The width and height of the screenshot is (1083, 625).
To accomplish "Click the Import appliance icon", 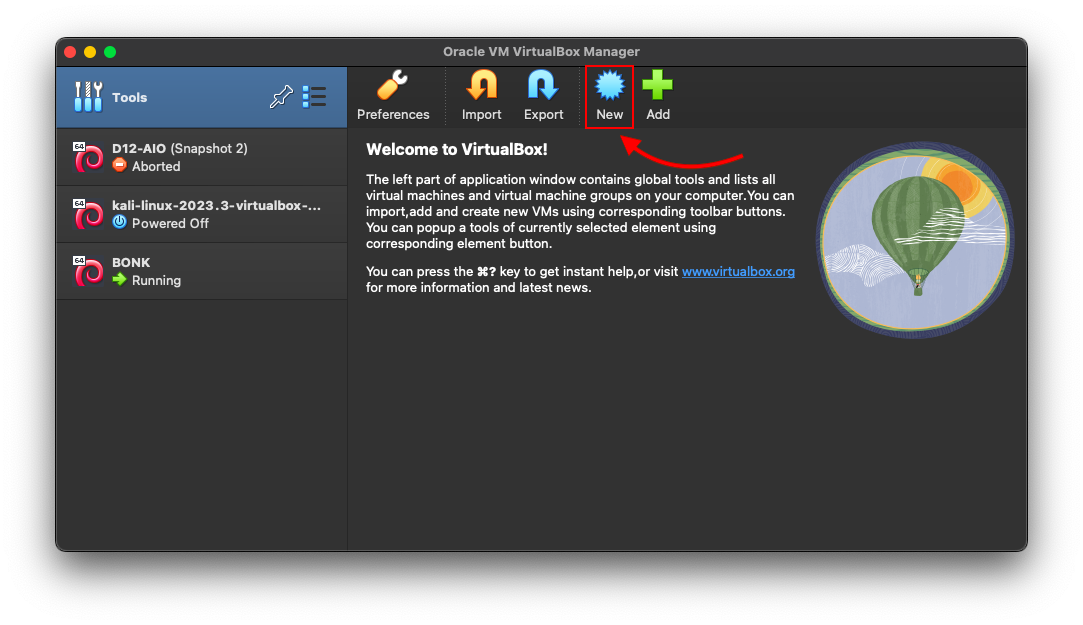I will tap(481, 86).
